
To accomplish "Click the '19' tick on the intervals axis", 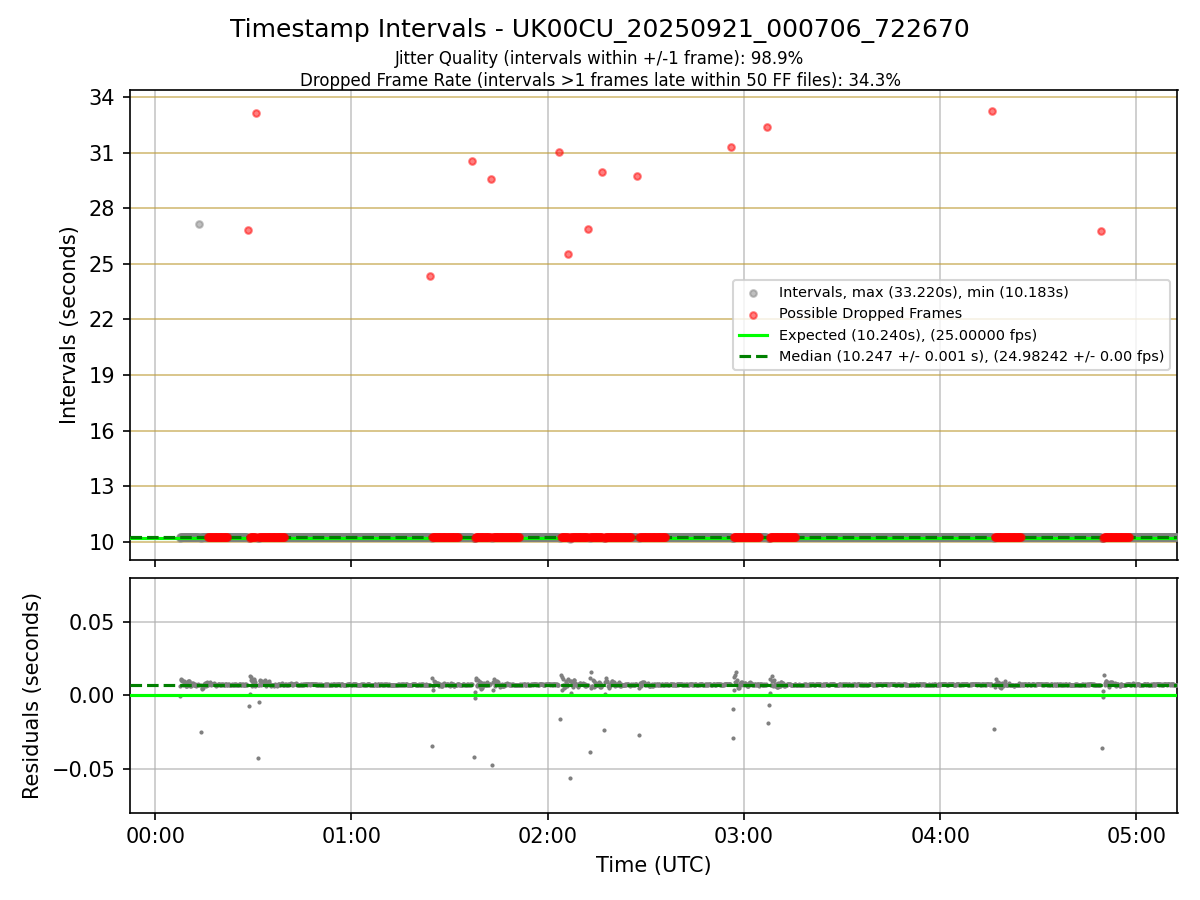I will 103,375.
